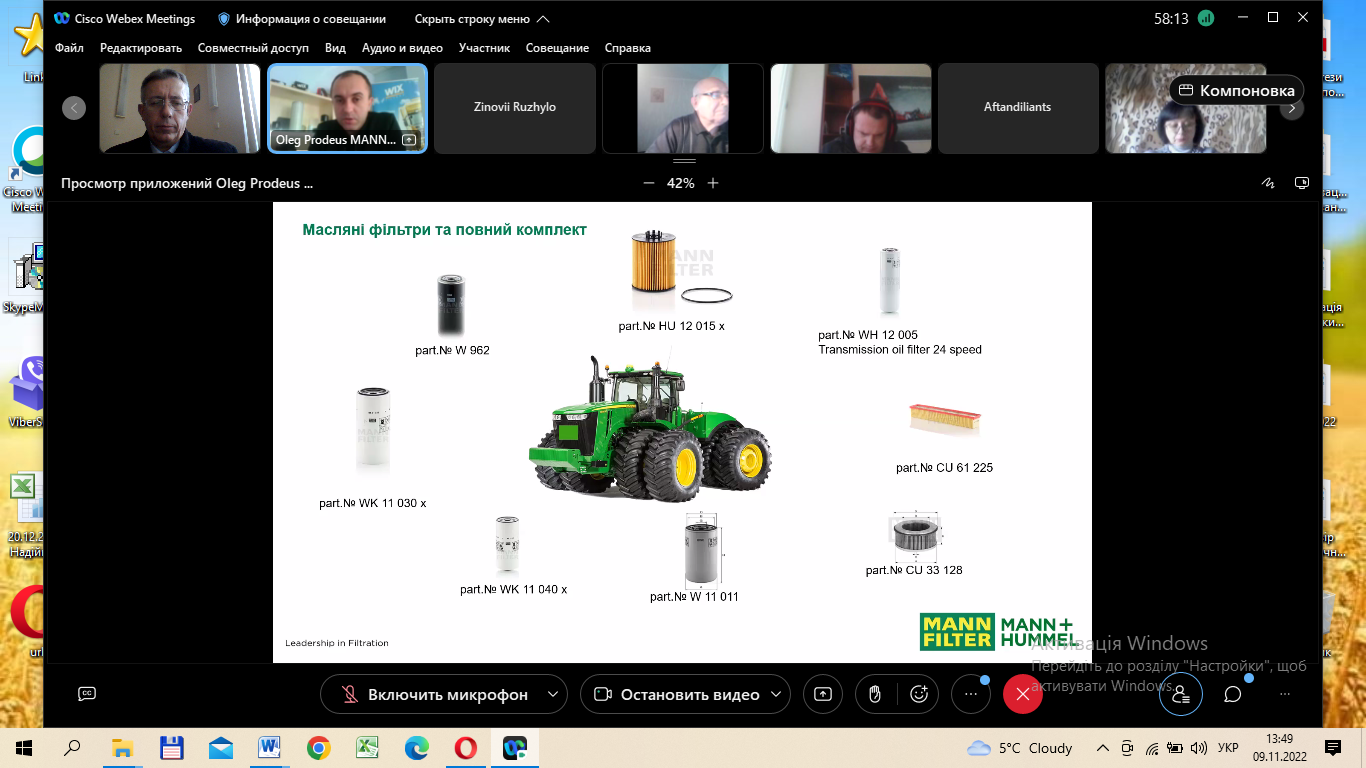This screenshot has height=768, width=1366.
Task: Open the Вид menu
Action: 335,48
